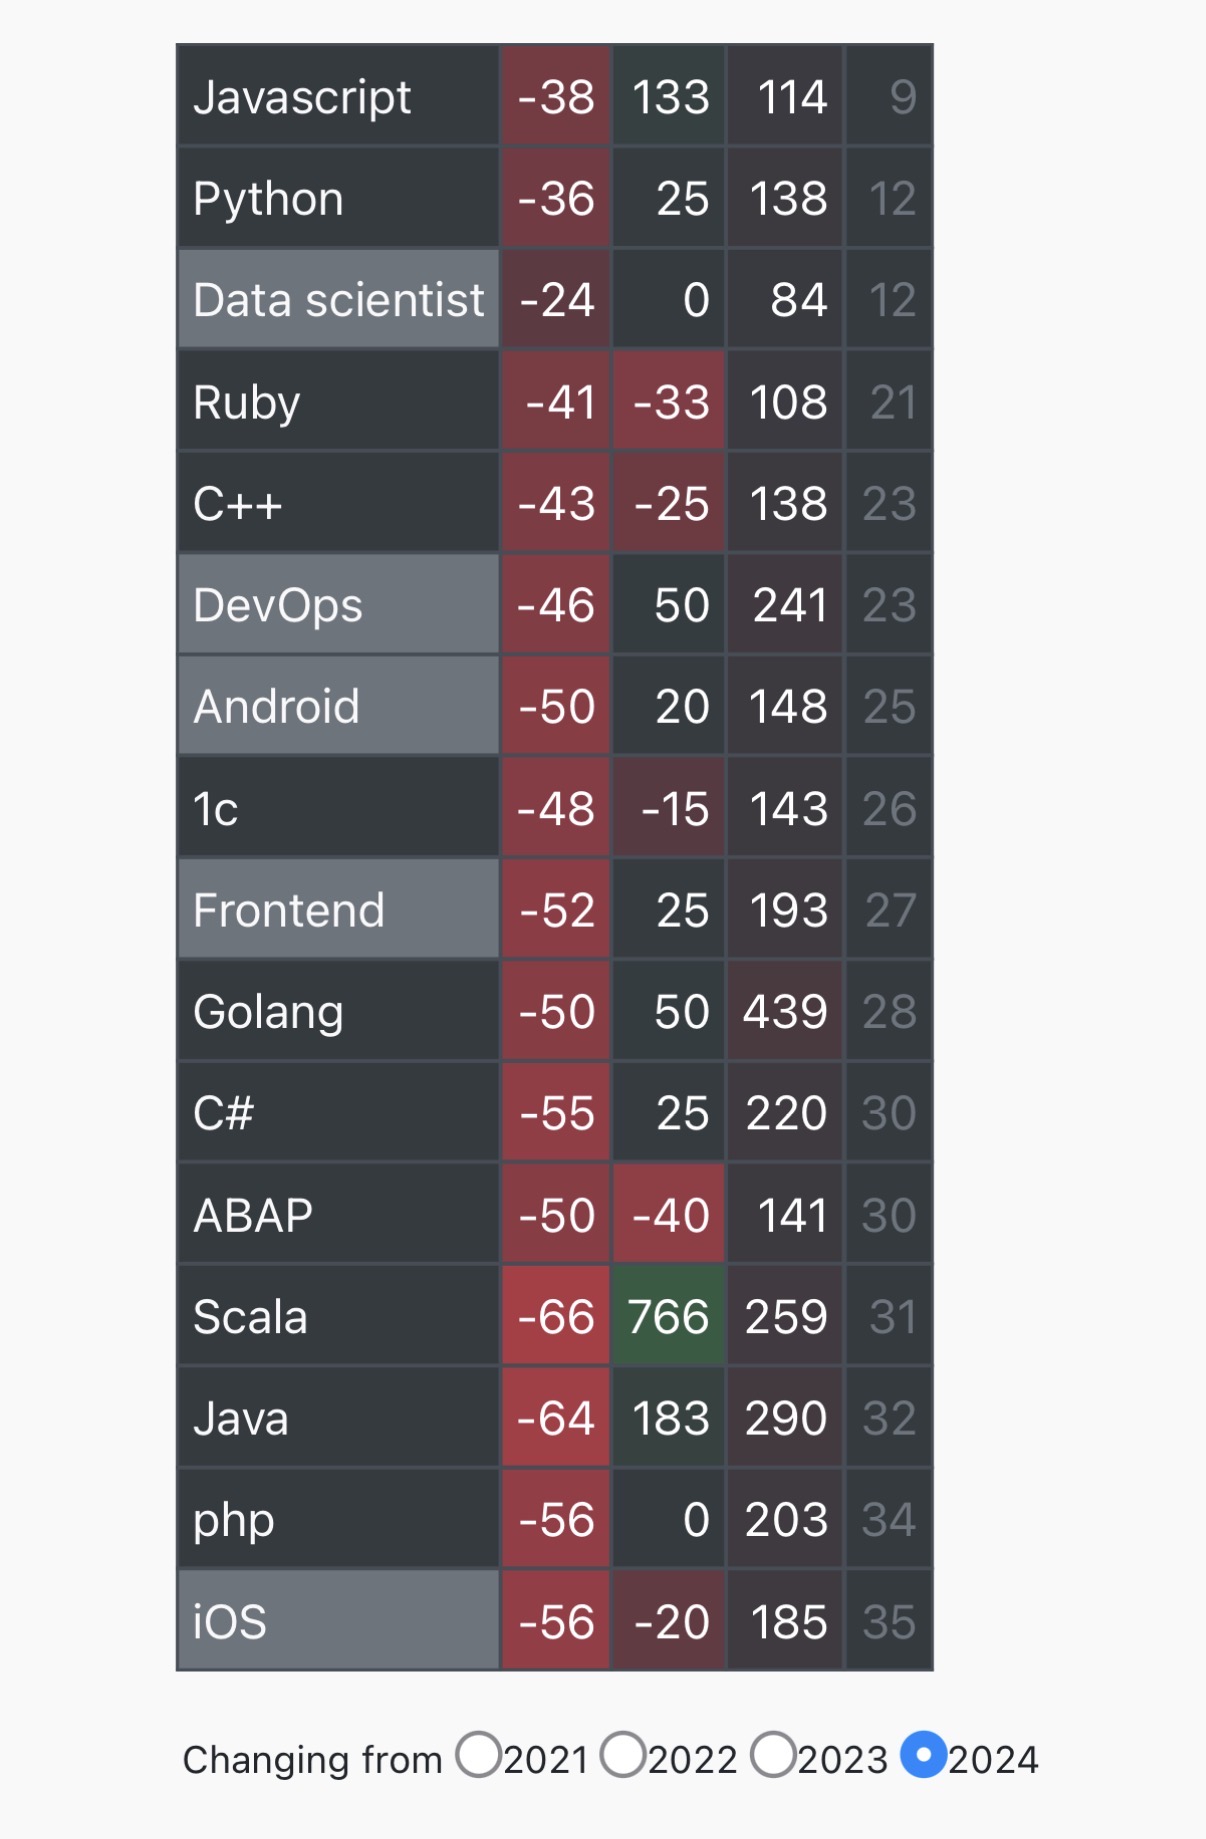Switch the comparison year to 2023
Screen dimensions: 1206x1839
(x=773, y=1755)
